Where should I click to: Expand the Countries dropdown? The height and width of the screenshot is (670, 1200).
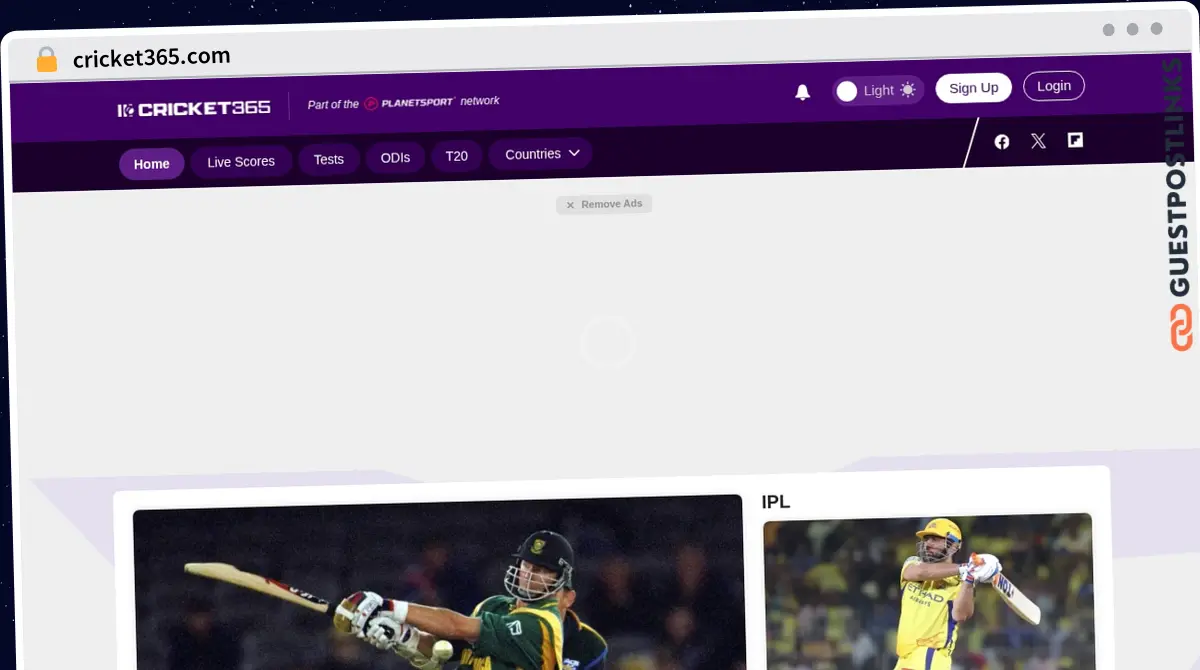click(x=540, y=154)
